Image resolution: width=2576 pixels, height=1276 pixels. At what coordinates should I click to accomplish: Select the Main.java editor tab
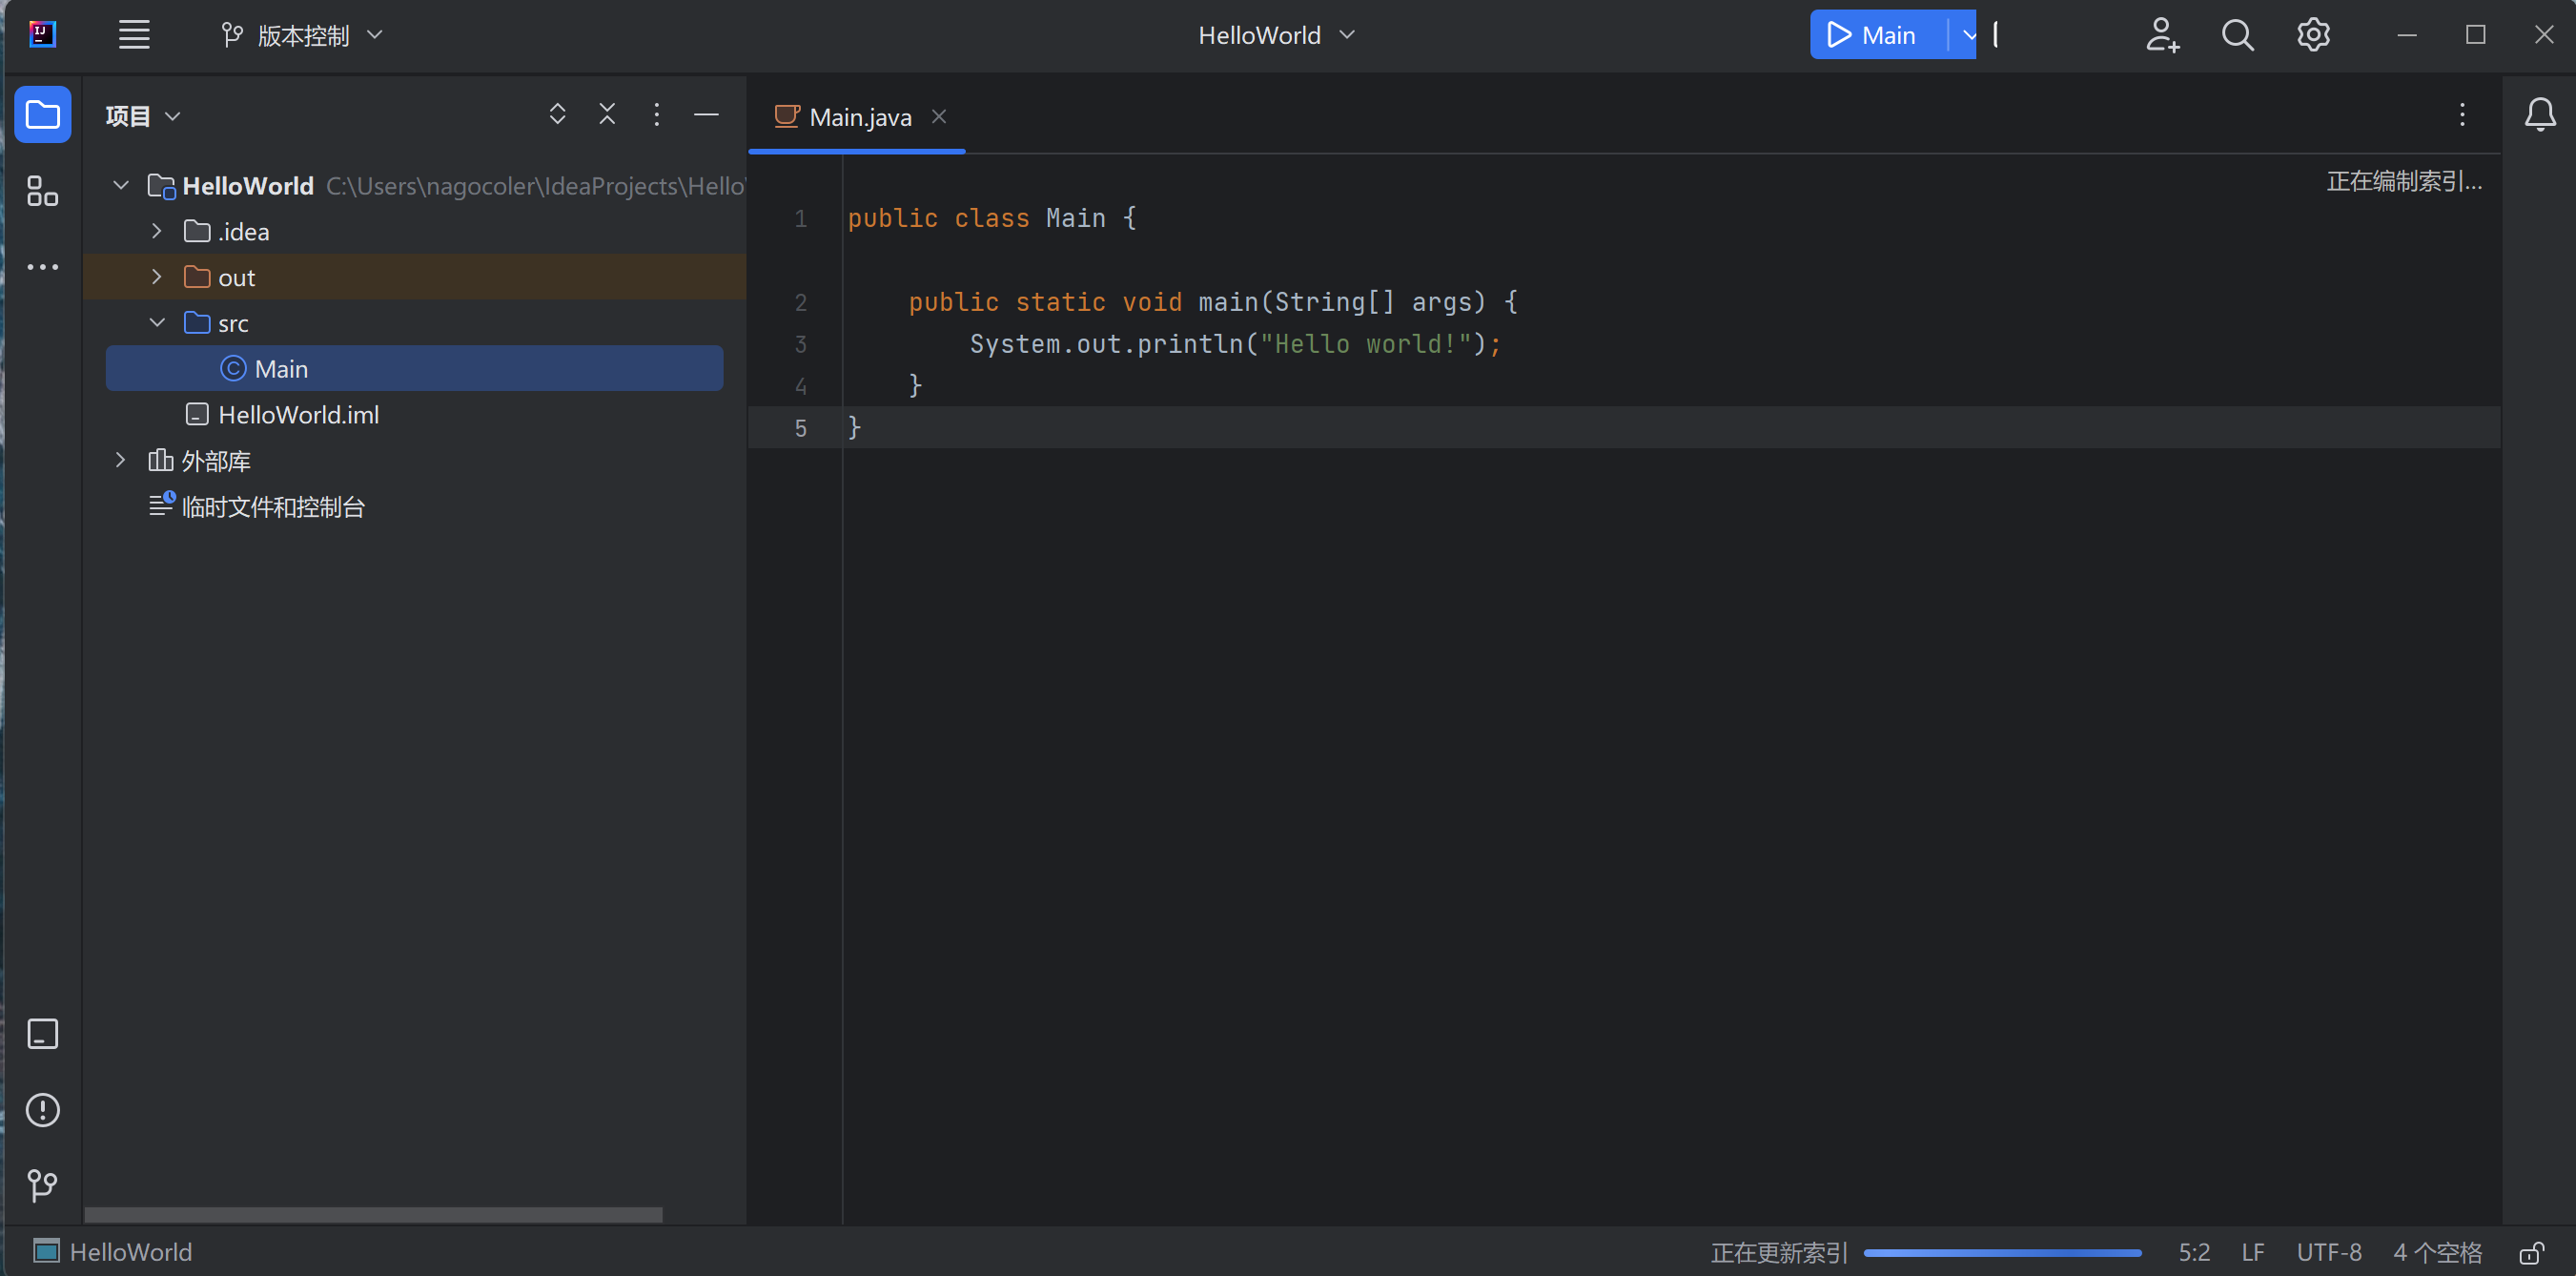pyautogui.click(x=858, y=117)
